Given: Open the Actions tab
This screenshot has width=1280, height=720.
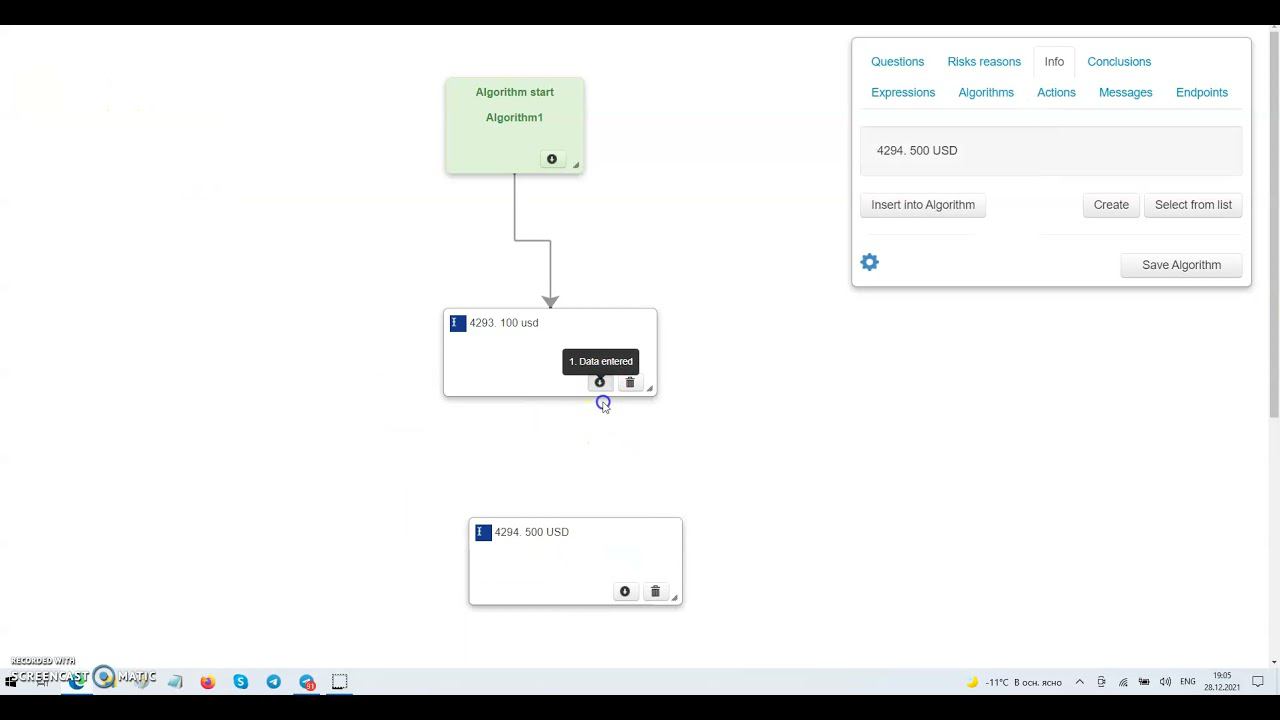Looking at the screenshot, I should pos(1056,92).
